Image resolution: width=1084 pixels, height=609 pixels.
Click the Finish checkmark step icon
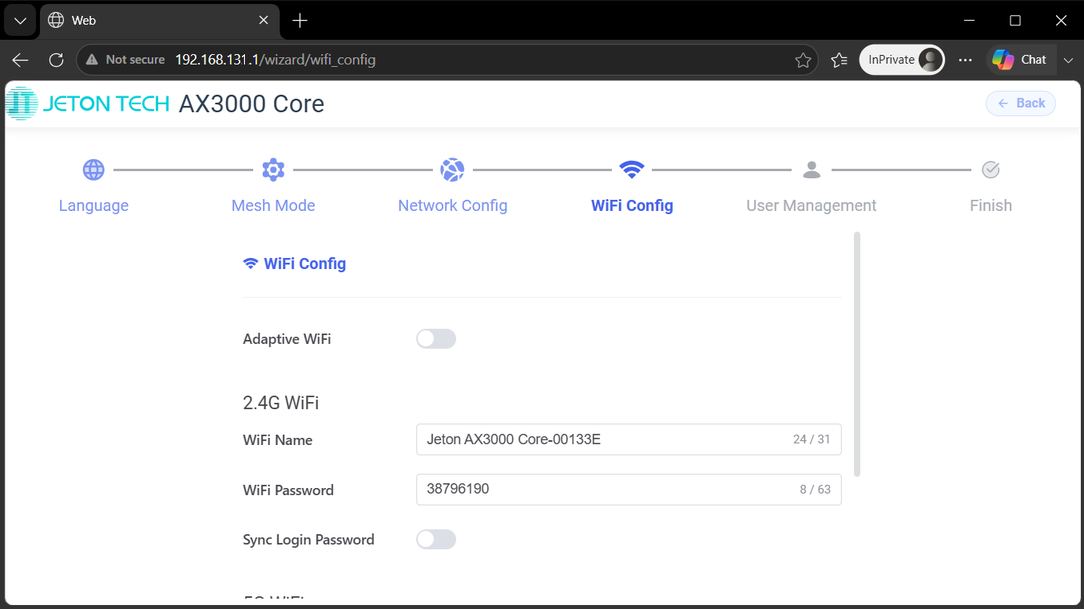(991, 169)
